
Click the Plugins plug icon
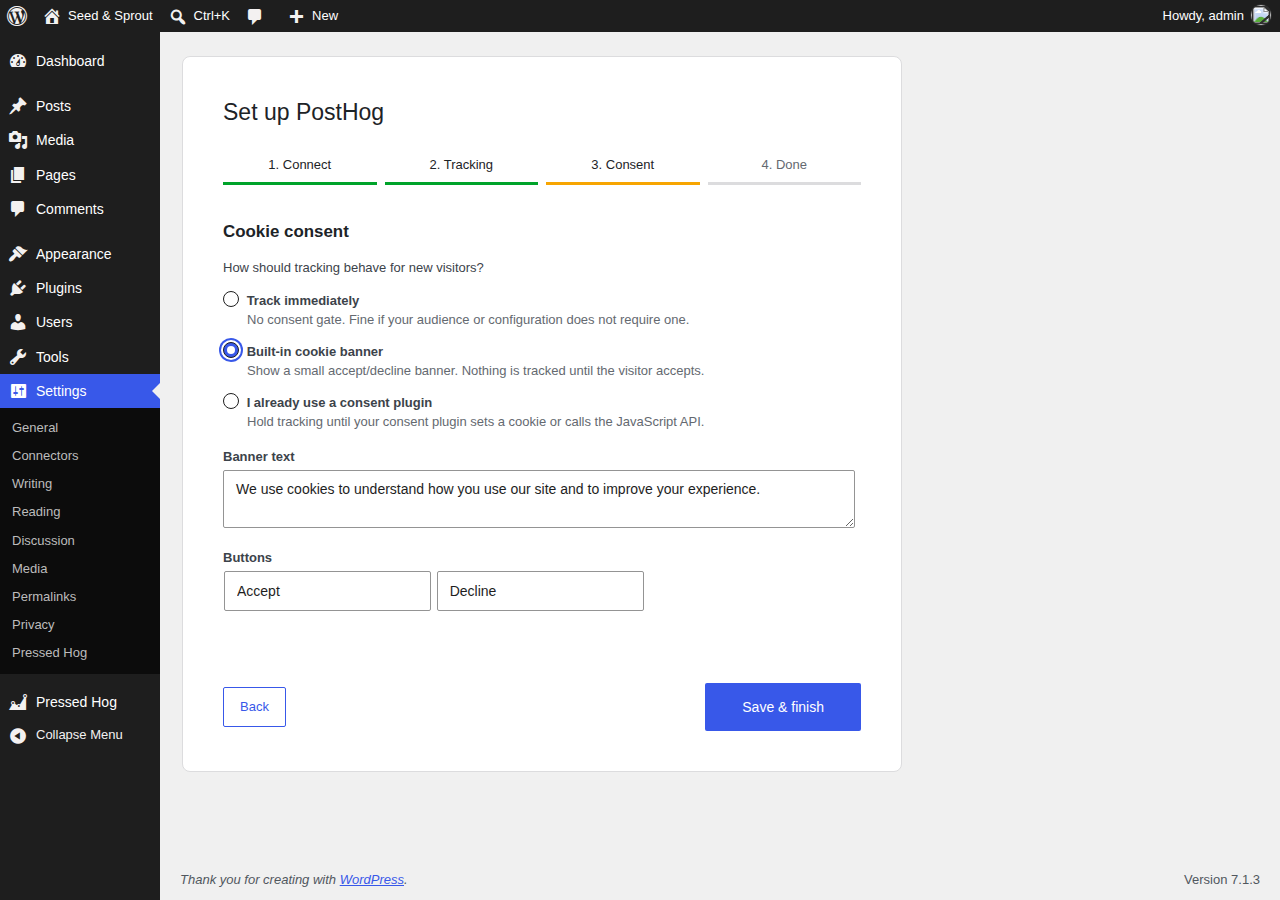[x=18, y=288]
